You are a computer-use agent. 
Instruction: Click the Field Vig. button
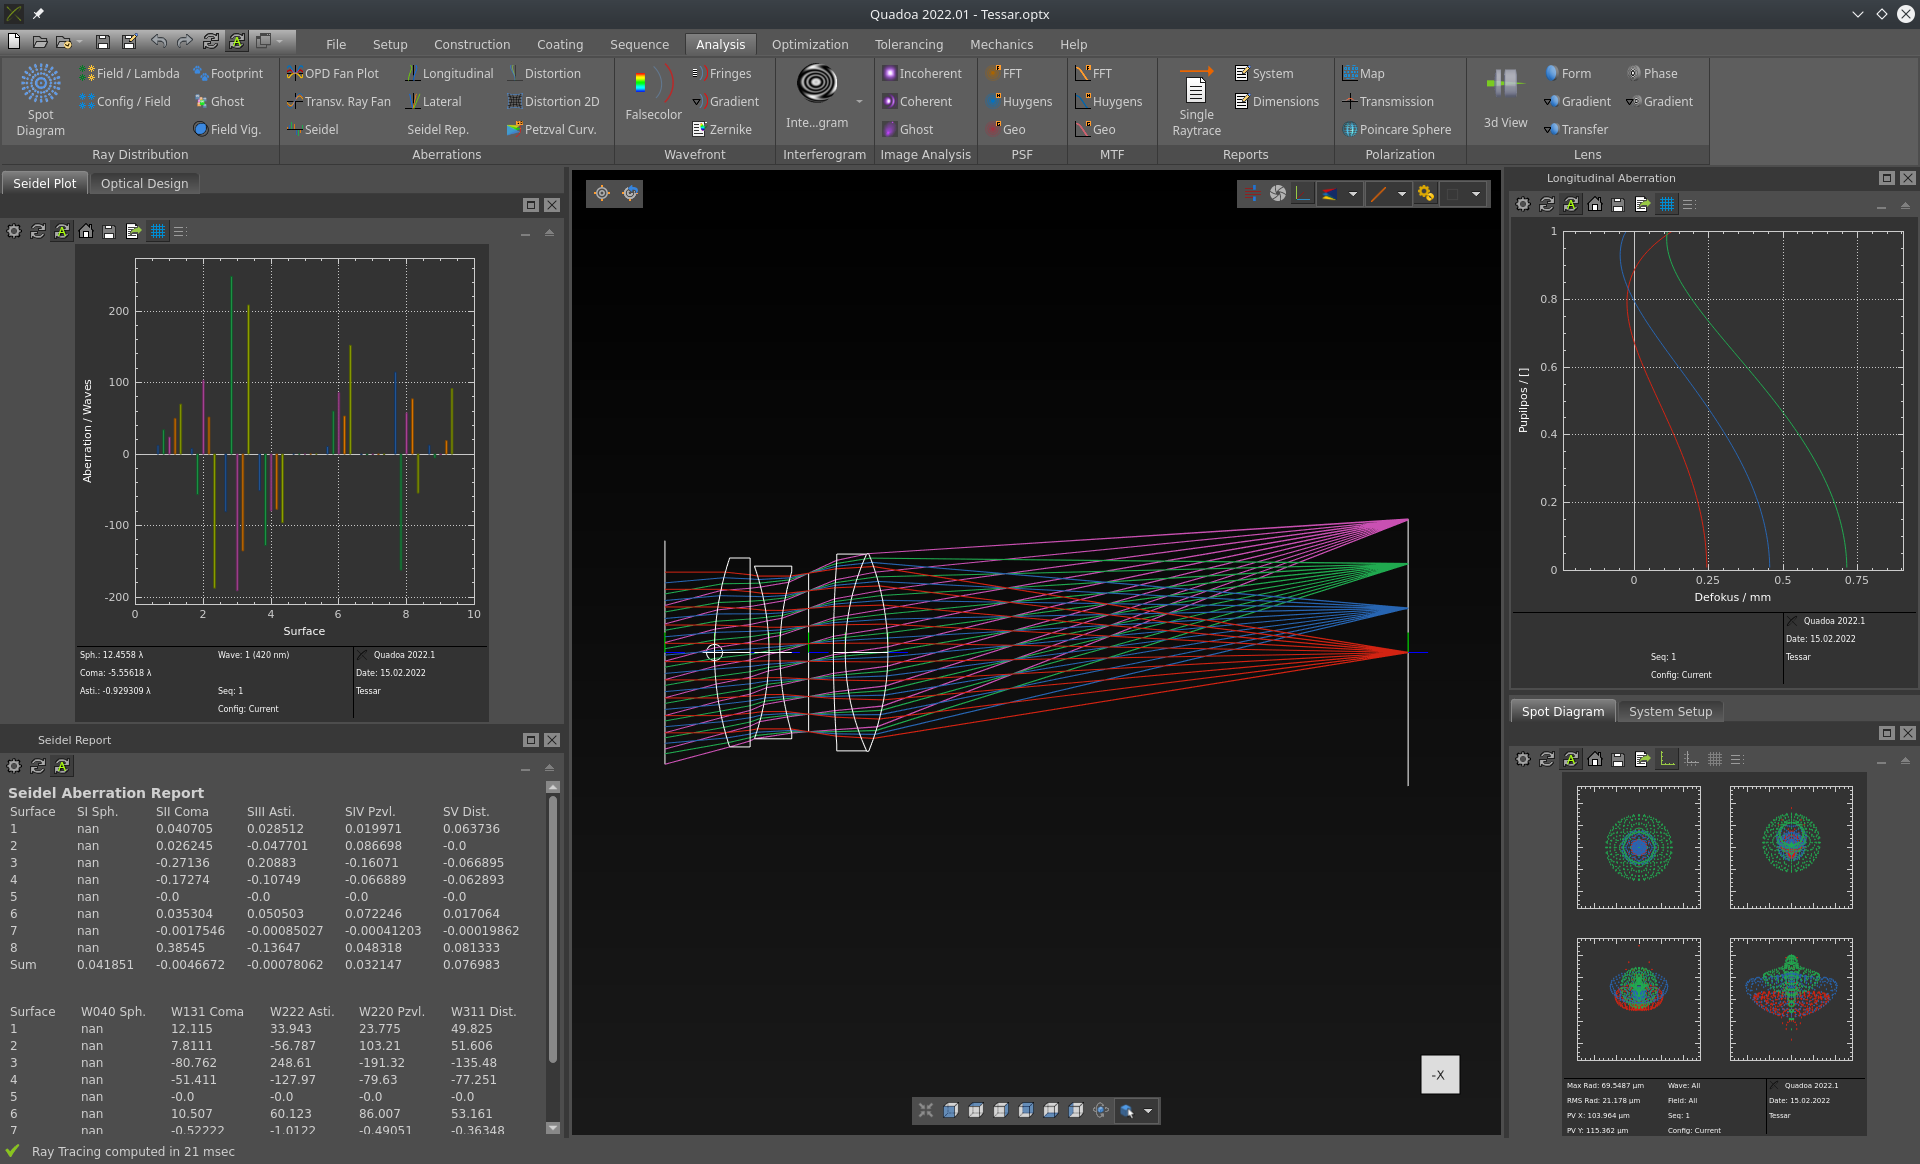pyautogui.click(x=227, y=129)
